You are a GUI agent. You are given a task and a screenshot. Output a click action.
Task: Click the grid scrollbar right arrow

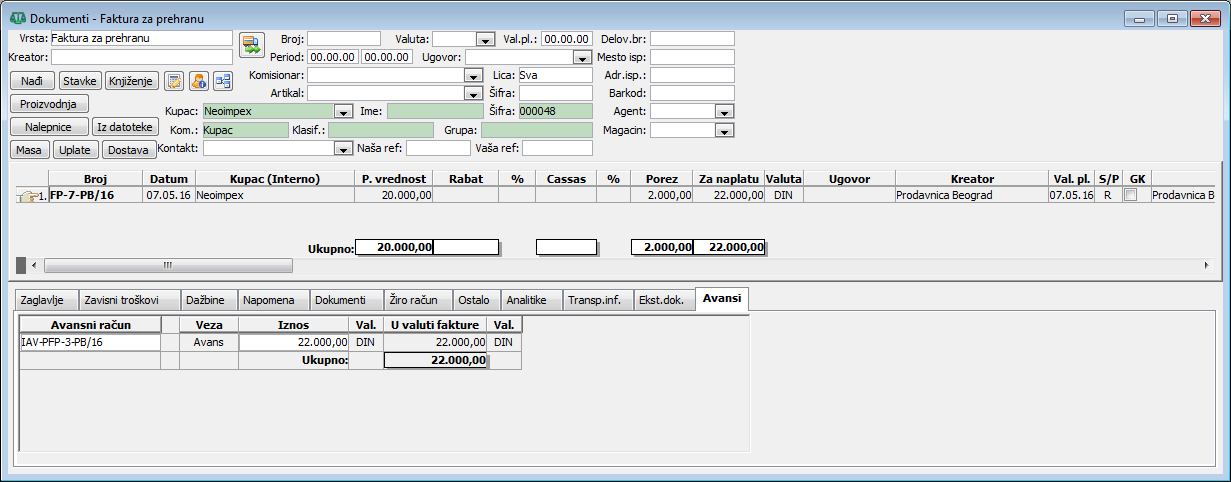tap(1208, 265)
